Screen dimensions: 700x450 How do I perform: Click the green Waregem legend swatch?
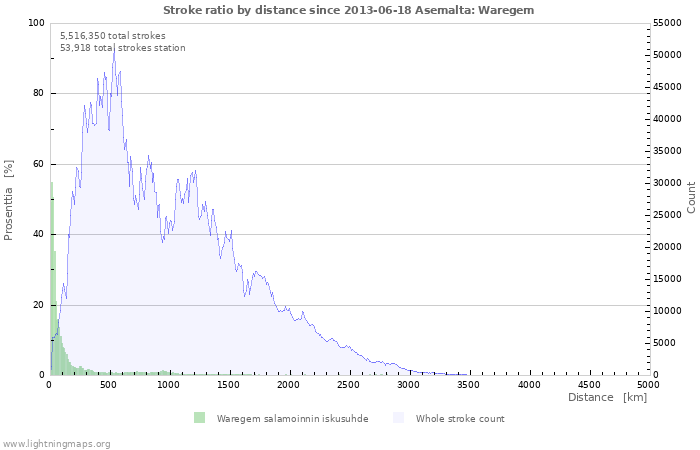[x=199, y=418]
